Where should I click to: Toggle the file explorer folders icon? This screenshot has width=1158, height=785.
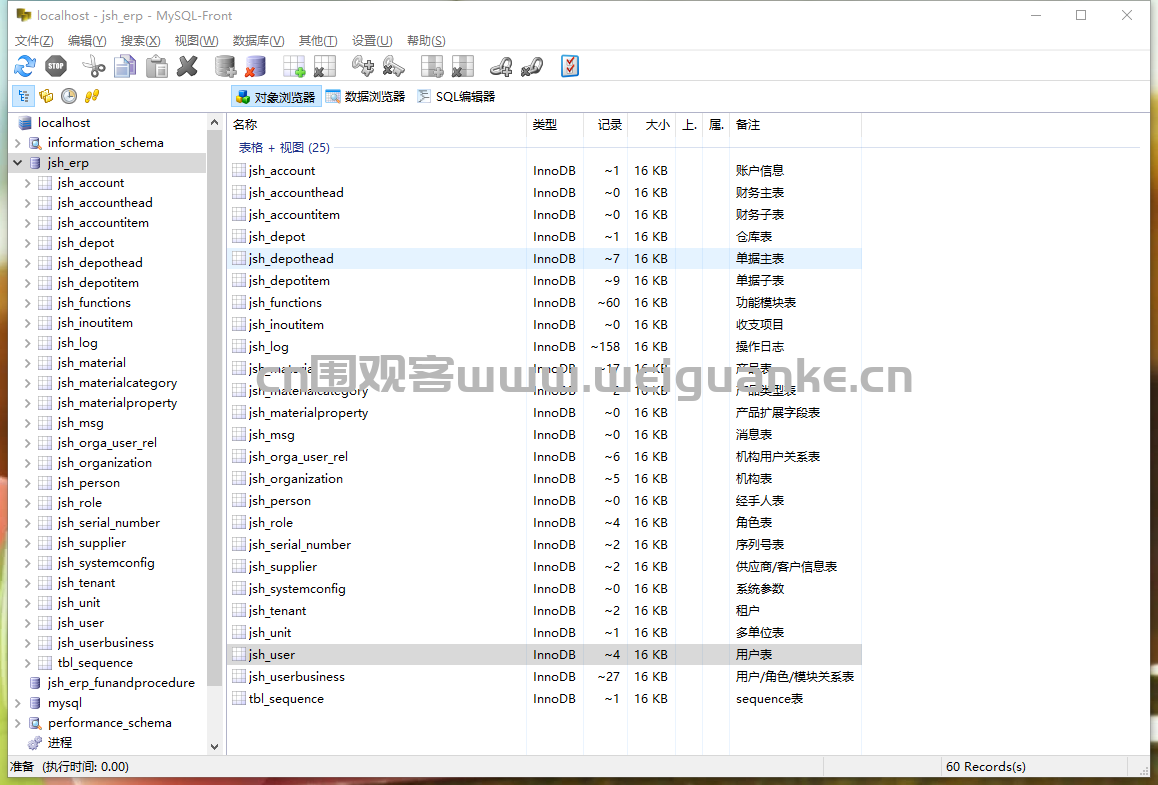pyautogui.click(x=47, y=96)
